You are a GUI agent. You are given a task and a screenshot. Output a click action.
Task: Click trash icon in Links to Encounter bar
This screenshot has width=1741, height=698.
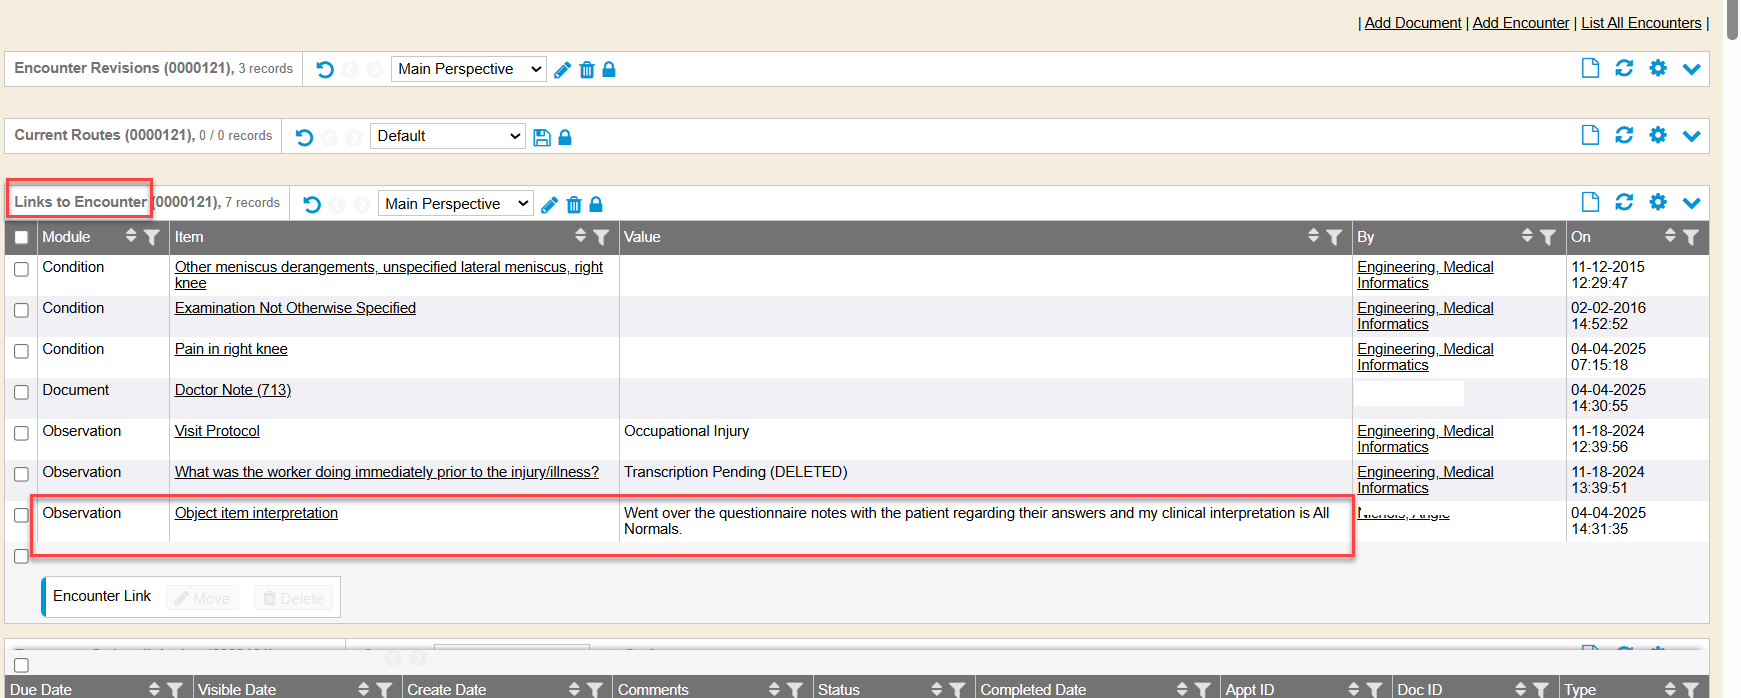(574, 205)
